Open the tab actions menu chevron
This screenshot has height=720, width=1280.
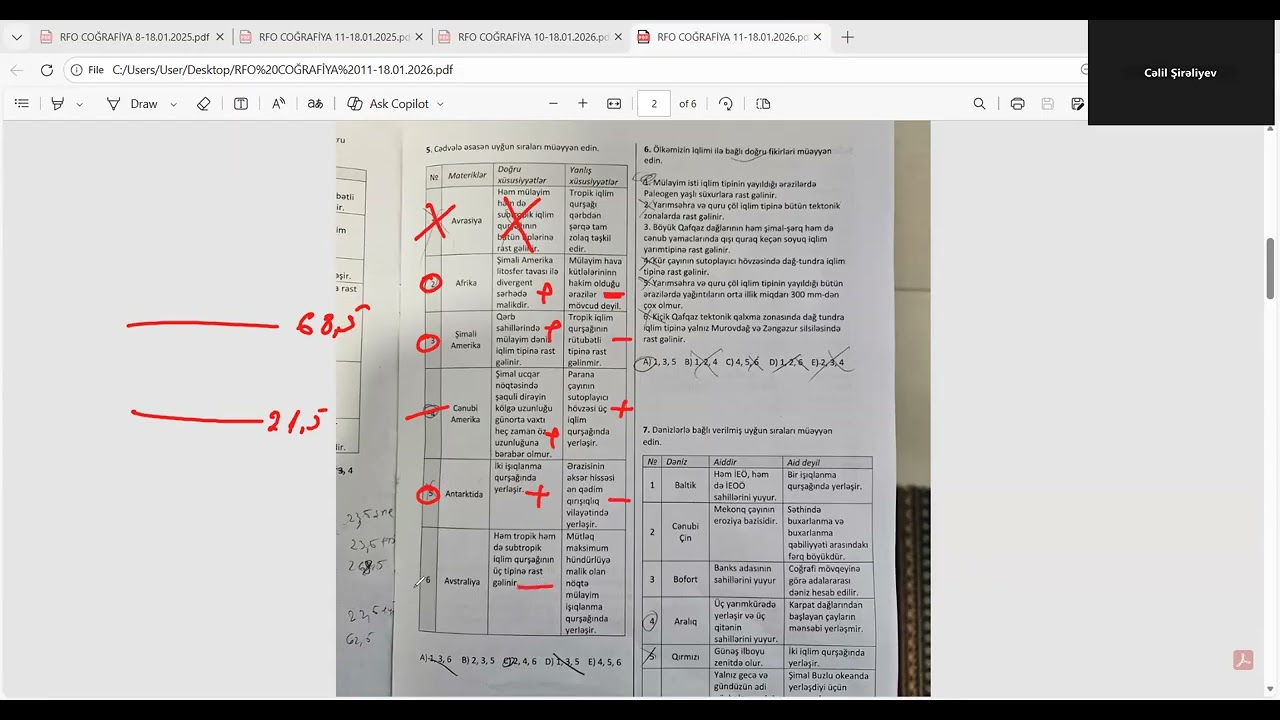pyautogui.click(x=17, y=37)
